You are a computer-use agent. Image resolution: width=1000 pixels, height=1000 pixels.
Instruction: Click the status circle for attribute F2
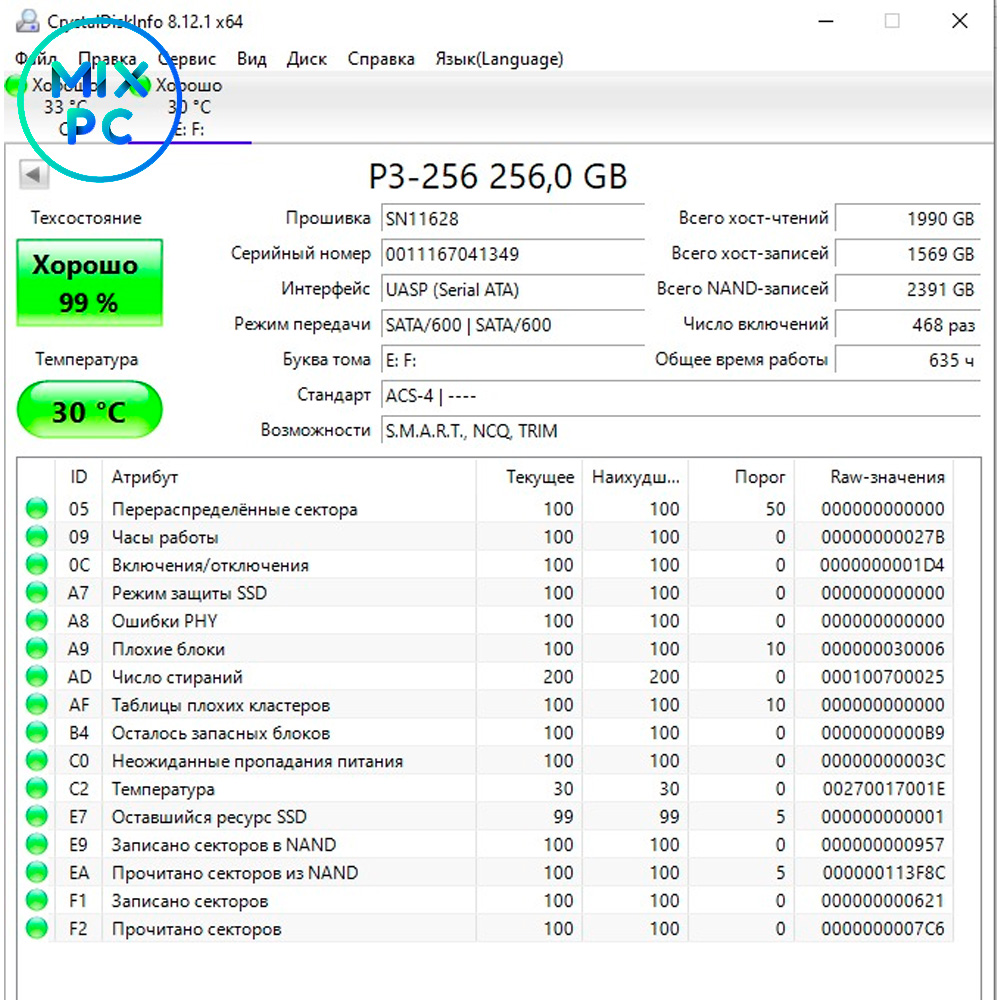click(x=37, y=929)
